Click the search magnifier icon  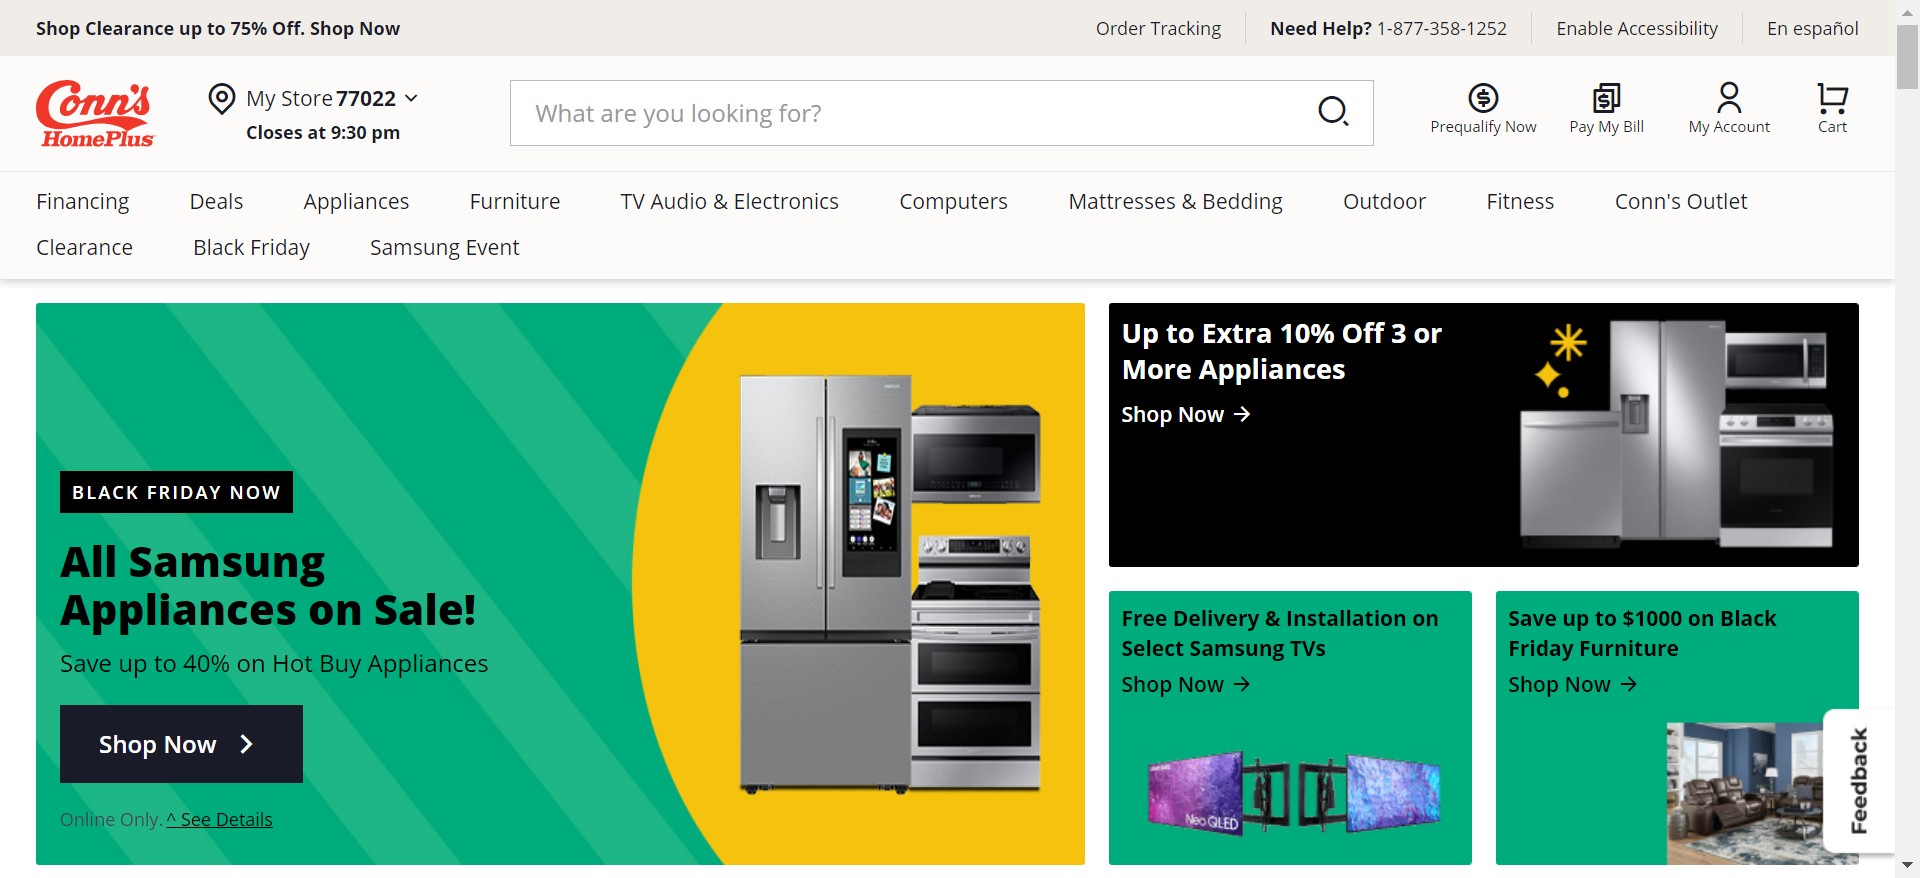[x=1332, y=111]
